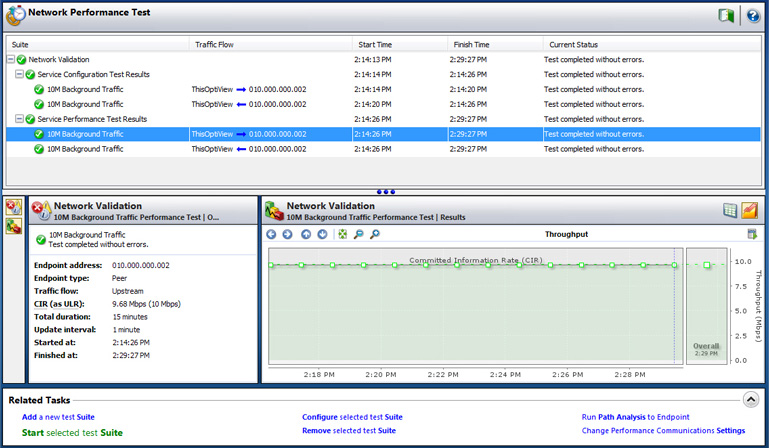Screen dimensions: 769x448
Task: Click the help question mark icon
Action: point(751,16)
